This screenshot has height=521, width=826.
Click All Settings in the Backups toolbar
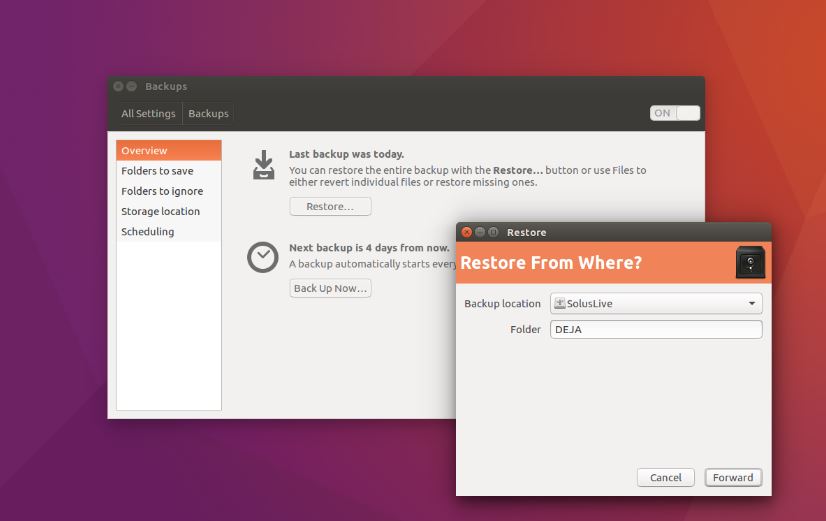[x=148, y=113]
